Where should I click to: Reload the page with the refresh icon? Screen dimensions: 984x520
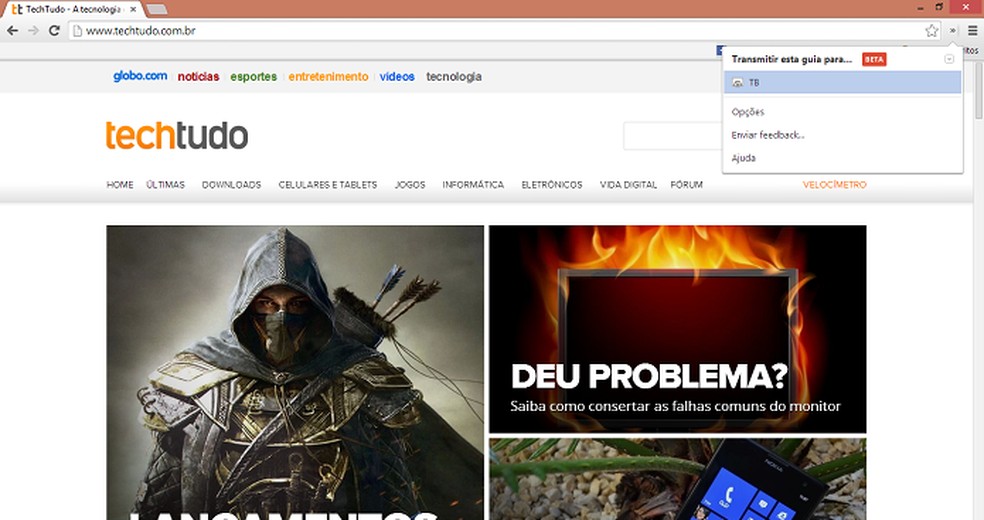point(55,30)
